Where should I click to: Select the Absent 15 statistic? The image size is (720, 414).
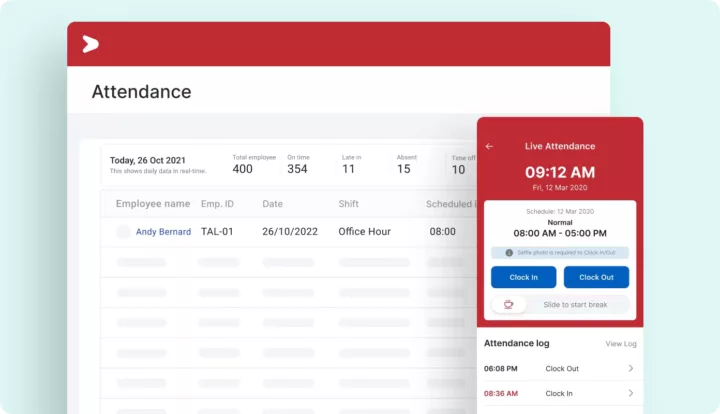(x=405, y=164)
